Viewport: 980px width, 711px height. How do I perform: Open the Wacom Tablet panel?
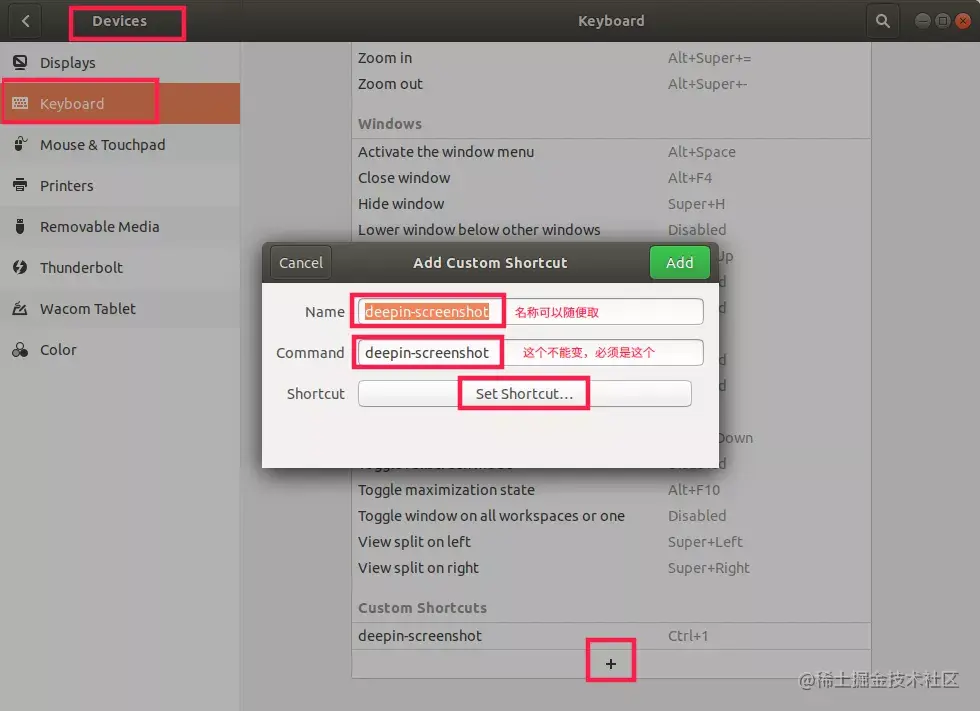[x=120, y=309]
